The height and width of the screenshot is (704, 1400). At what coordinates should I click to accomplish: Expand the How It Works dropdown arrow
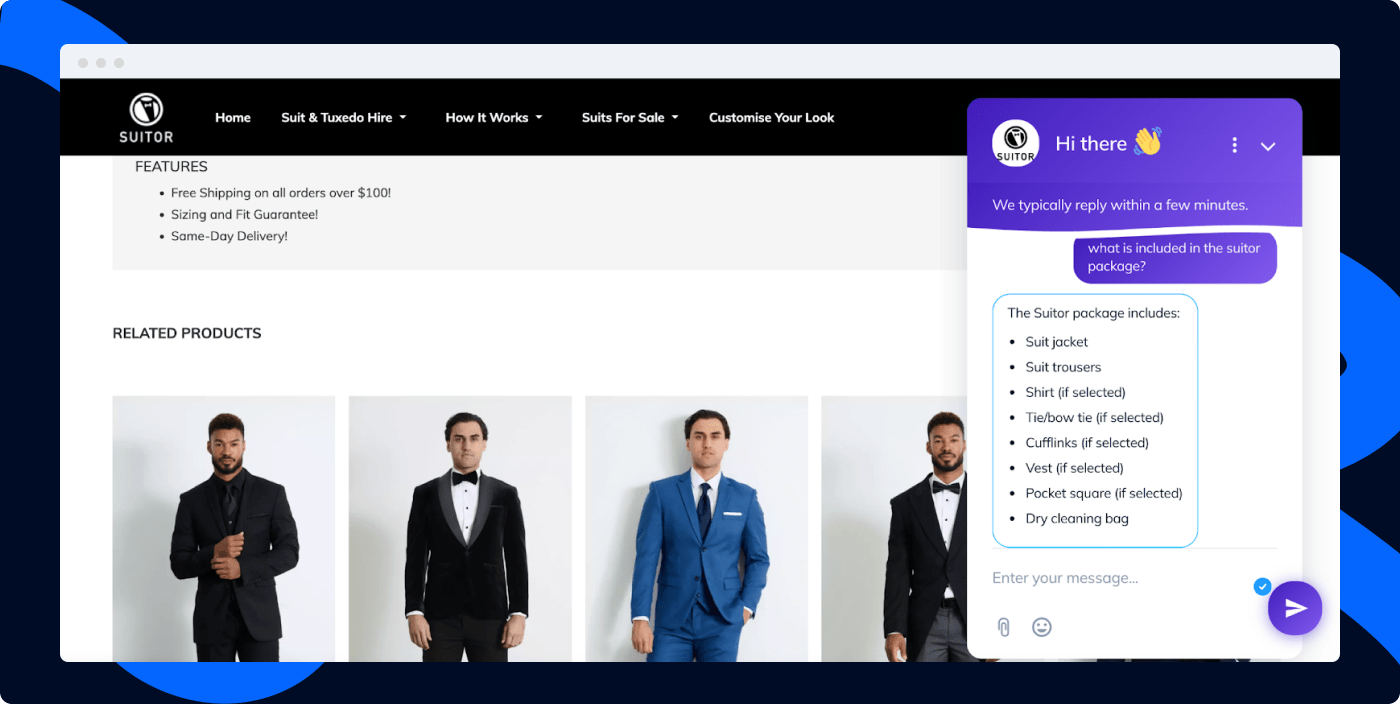(x=539, y=118)
